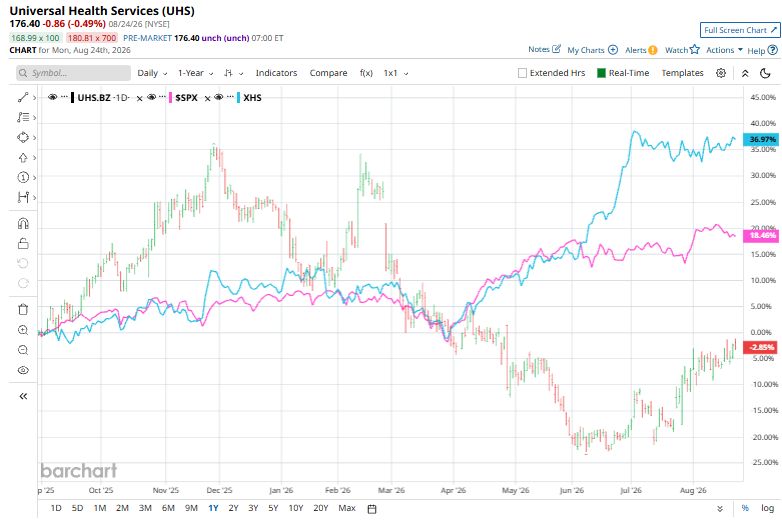Open Help
Image resolution: width=782 pixels, height=530 pixels.
tap(762, 50)
